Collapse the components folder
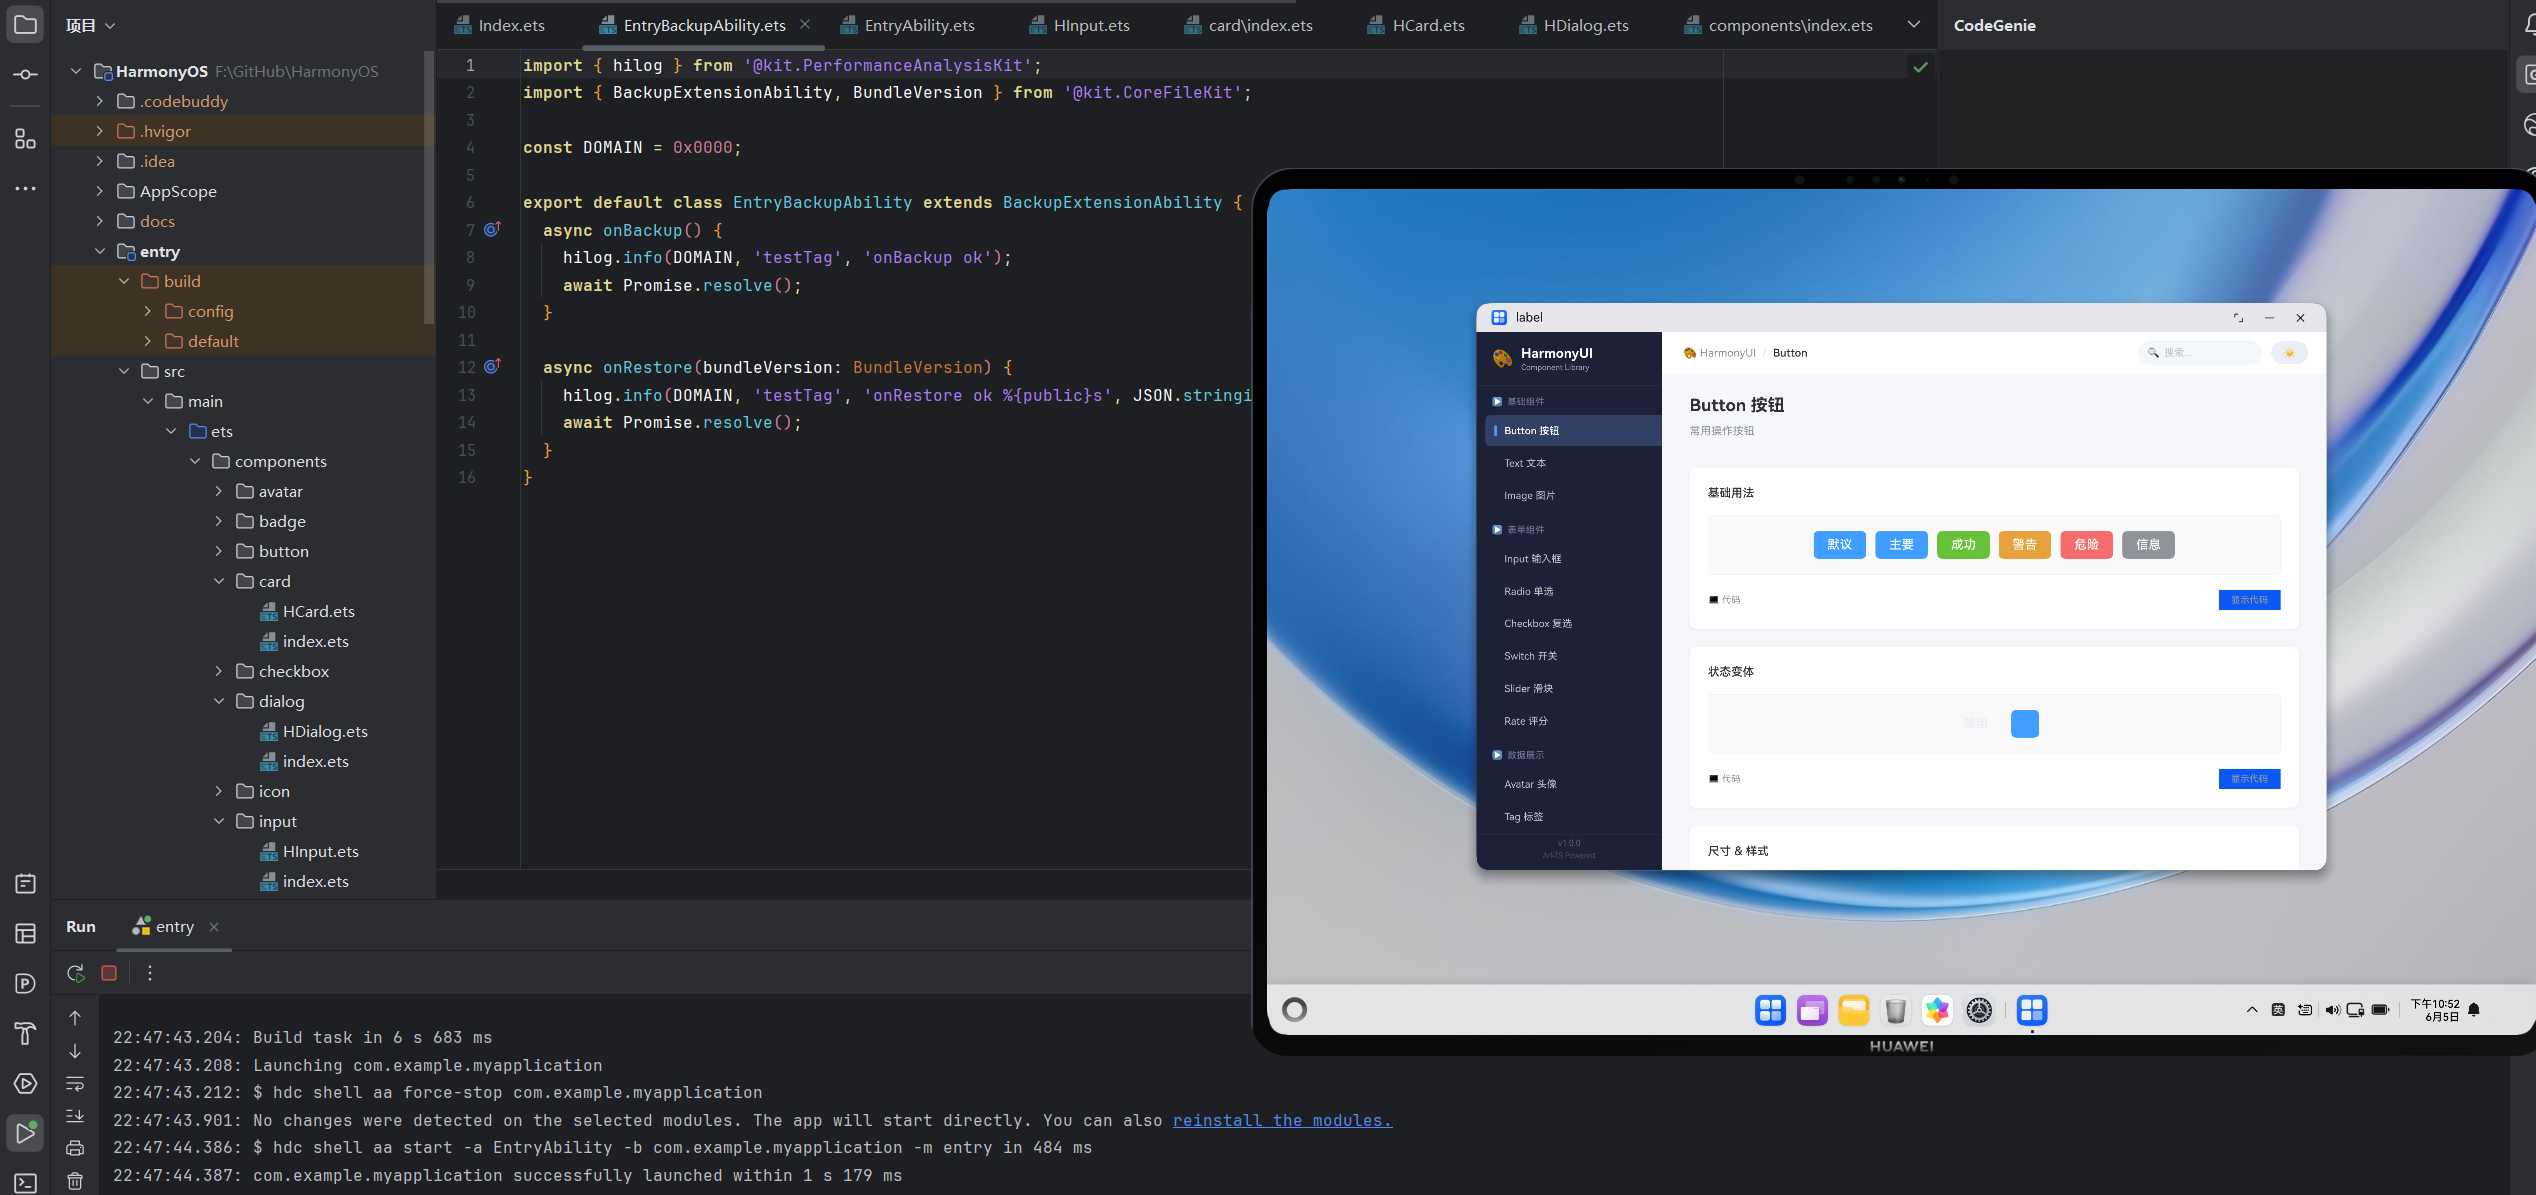Image resolution: width=2536 pixels, height=1195 pixels. [195, 461]
